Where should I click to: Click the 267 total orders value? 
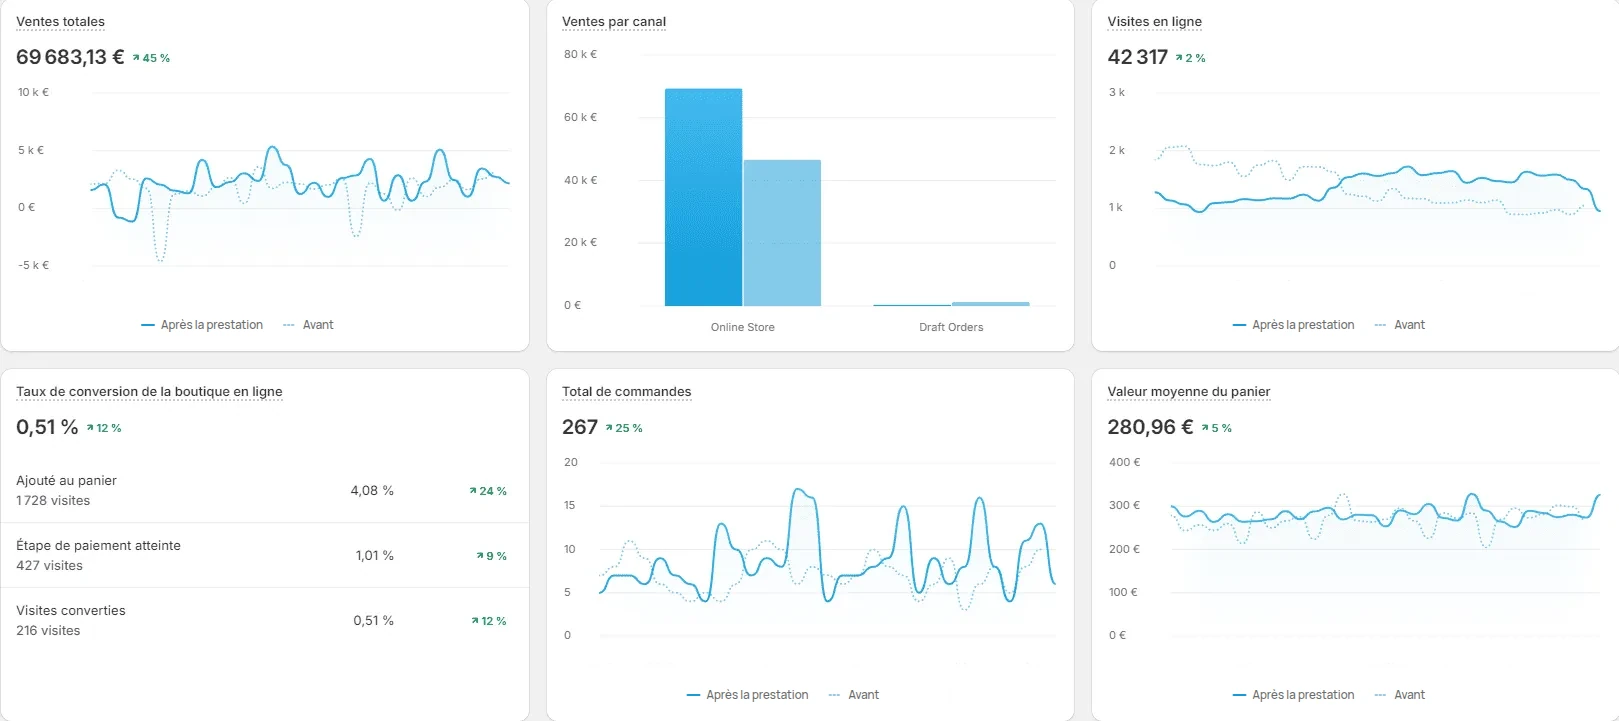[580, 427]
